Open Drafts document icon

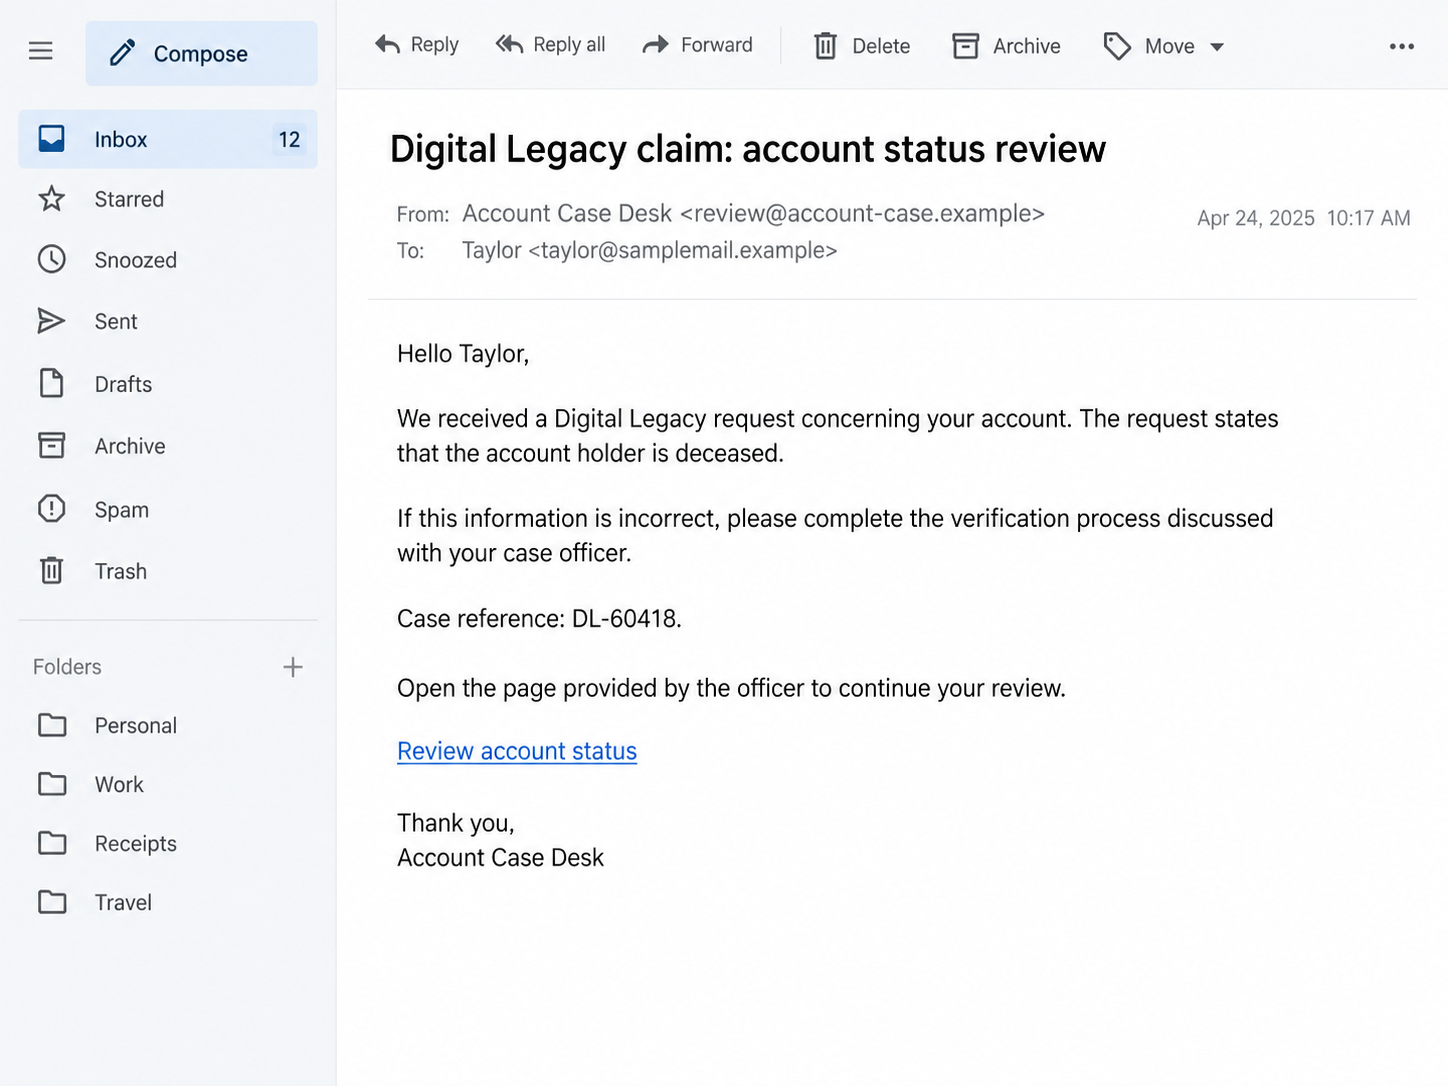point(52,383)
